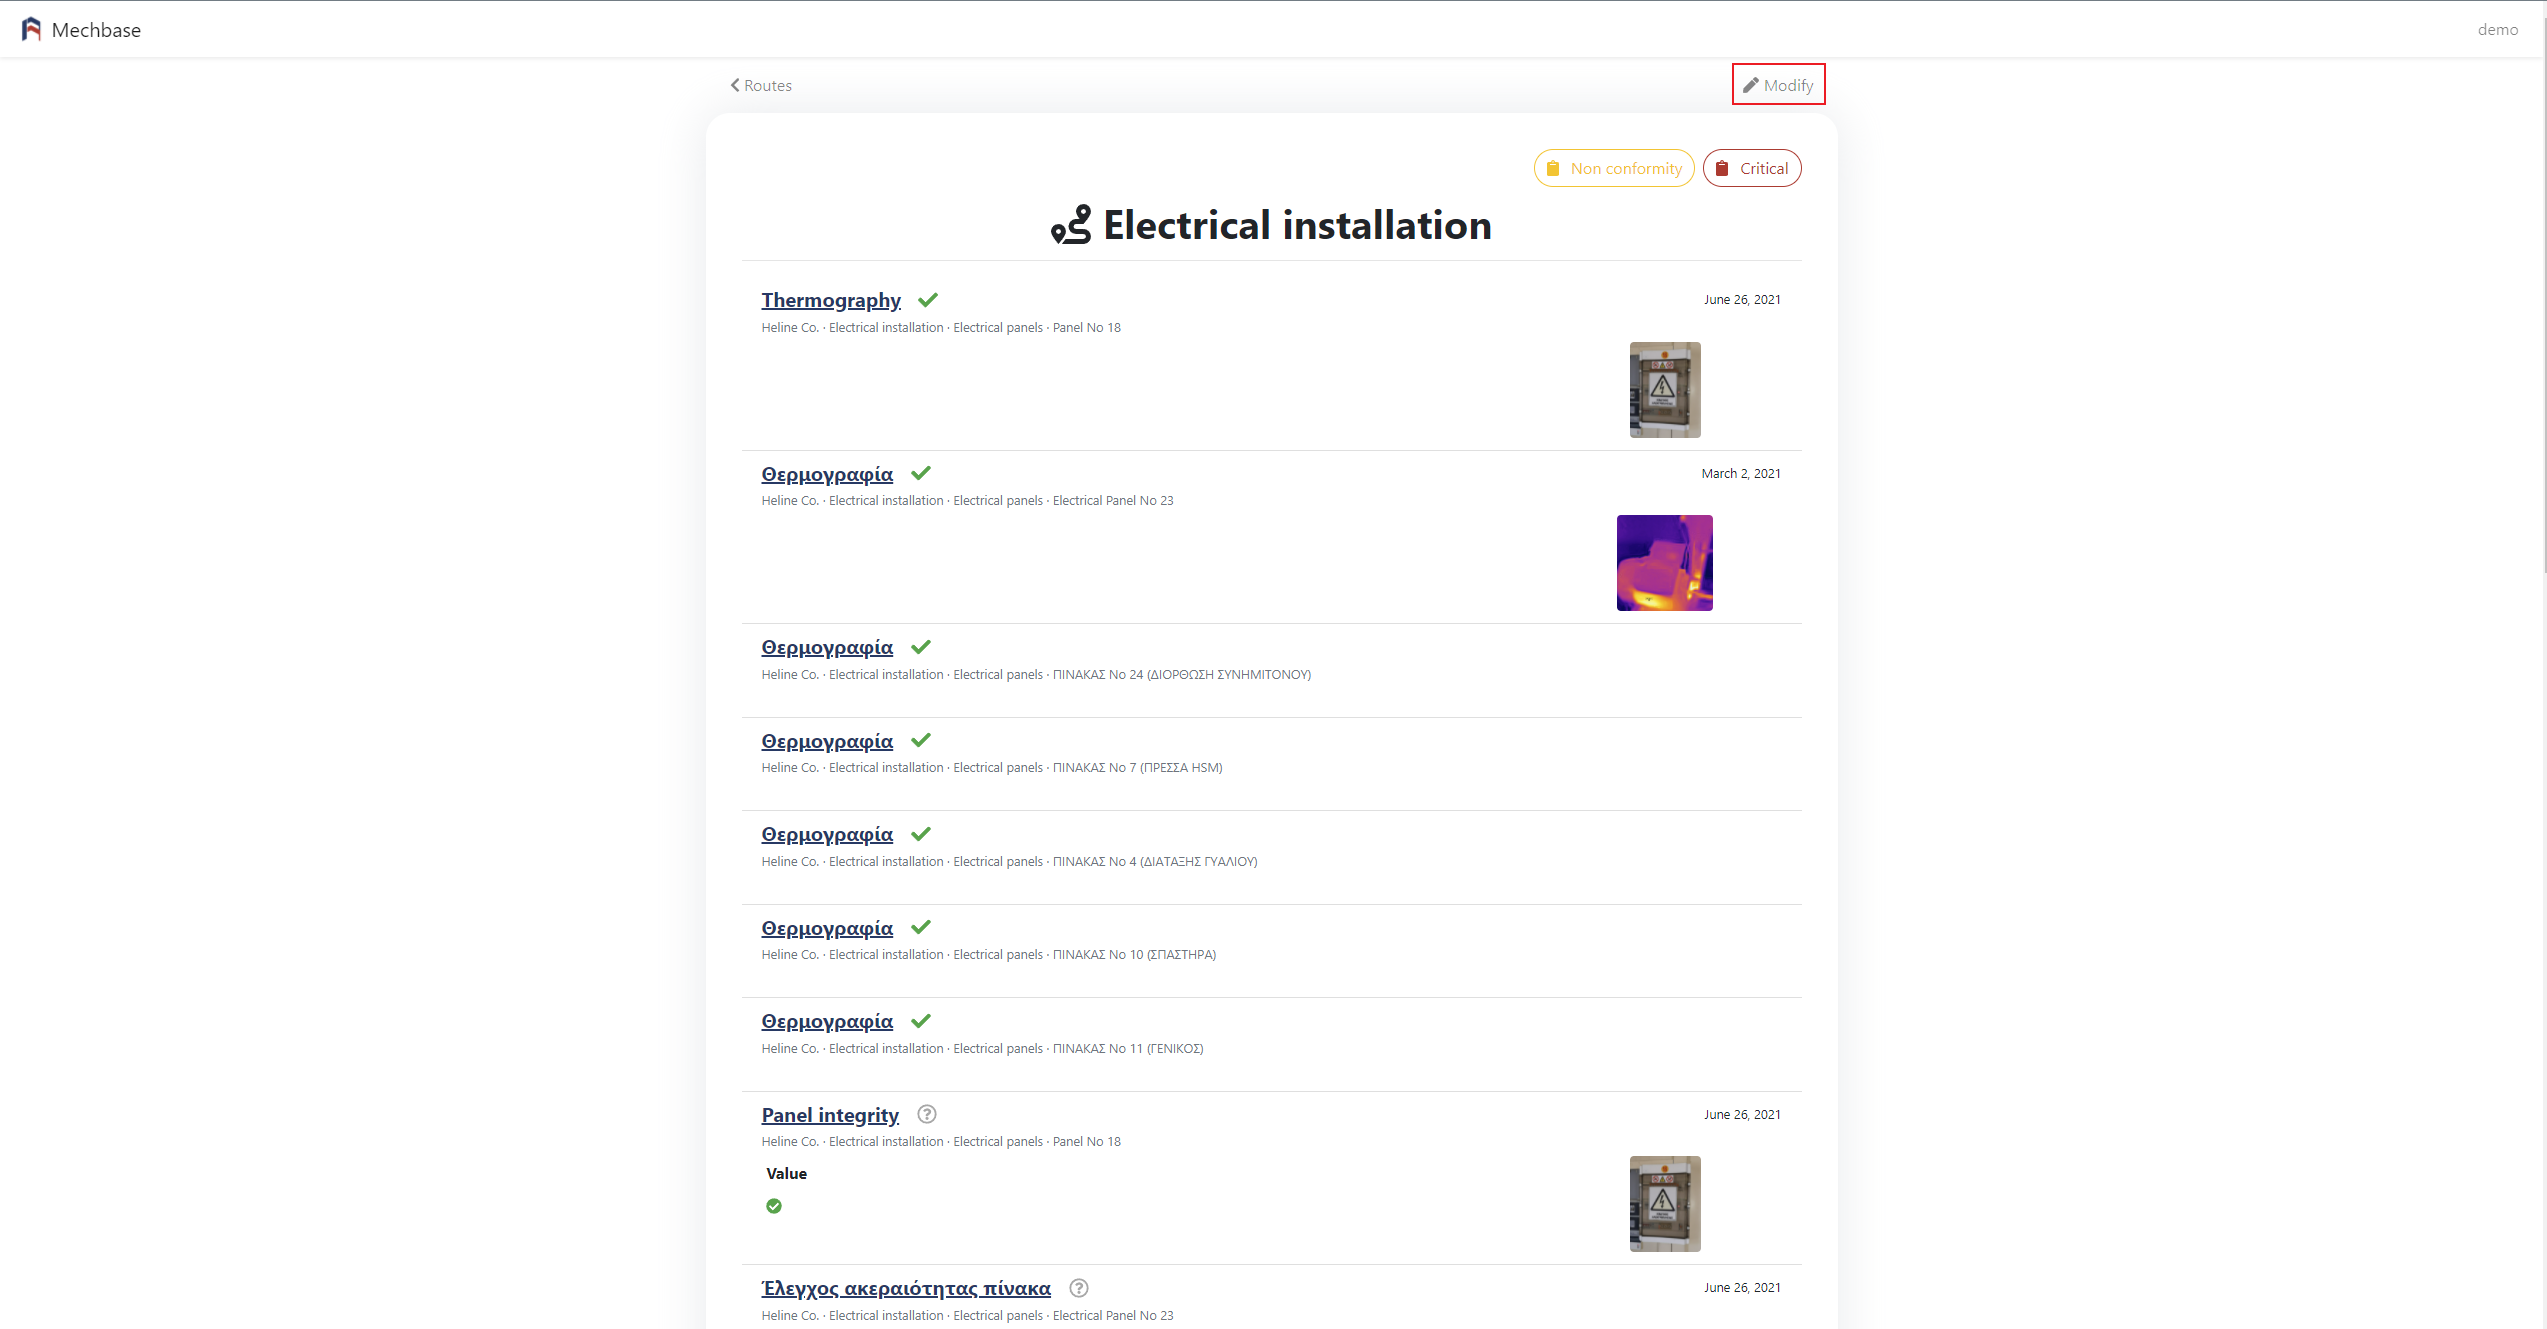
Task: Click checkmark on ΠΙΝΑΚΑΣ No 10 row
Action: 921,927
